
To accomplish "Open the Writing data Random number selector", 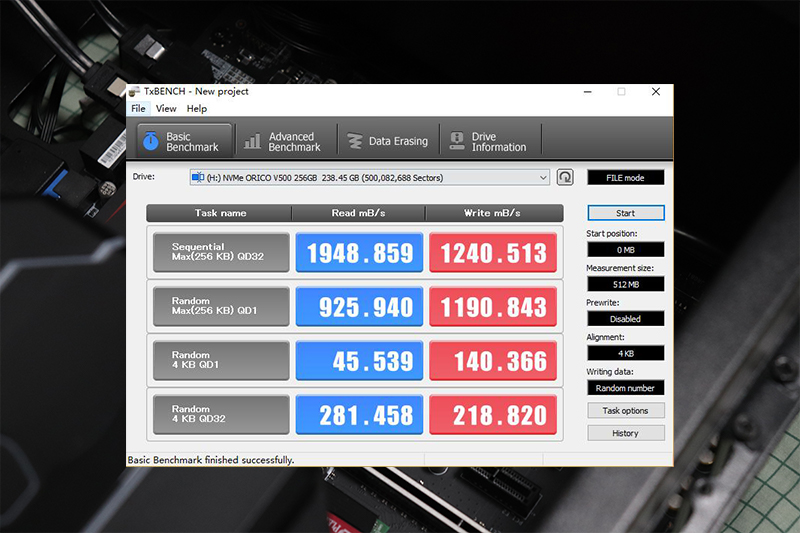I will click(626, 388).
